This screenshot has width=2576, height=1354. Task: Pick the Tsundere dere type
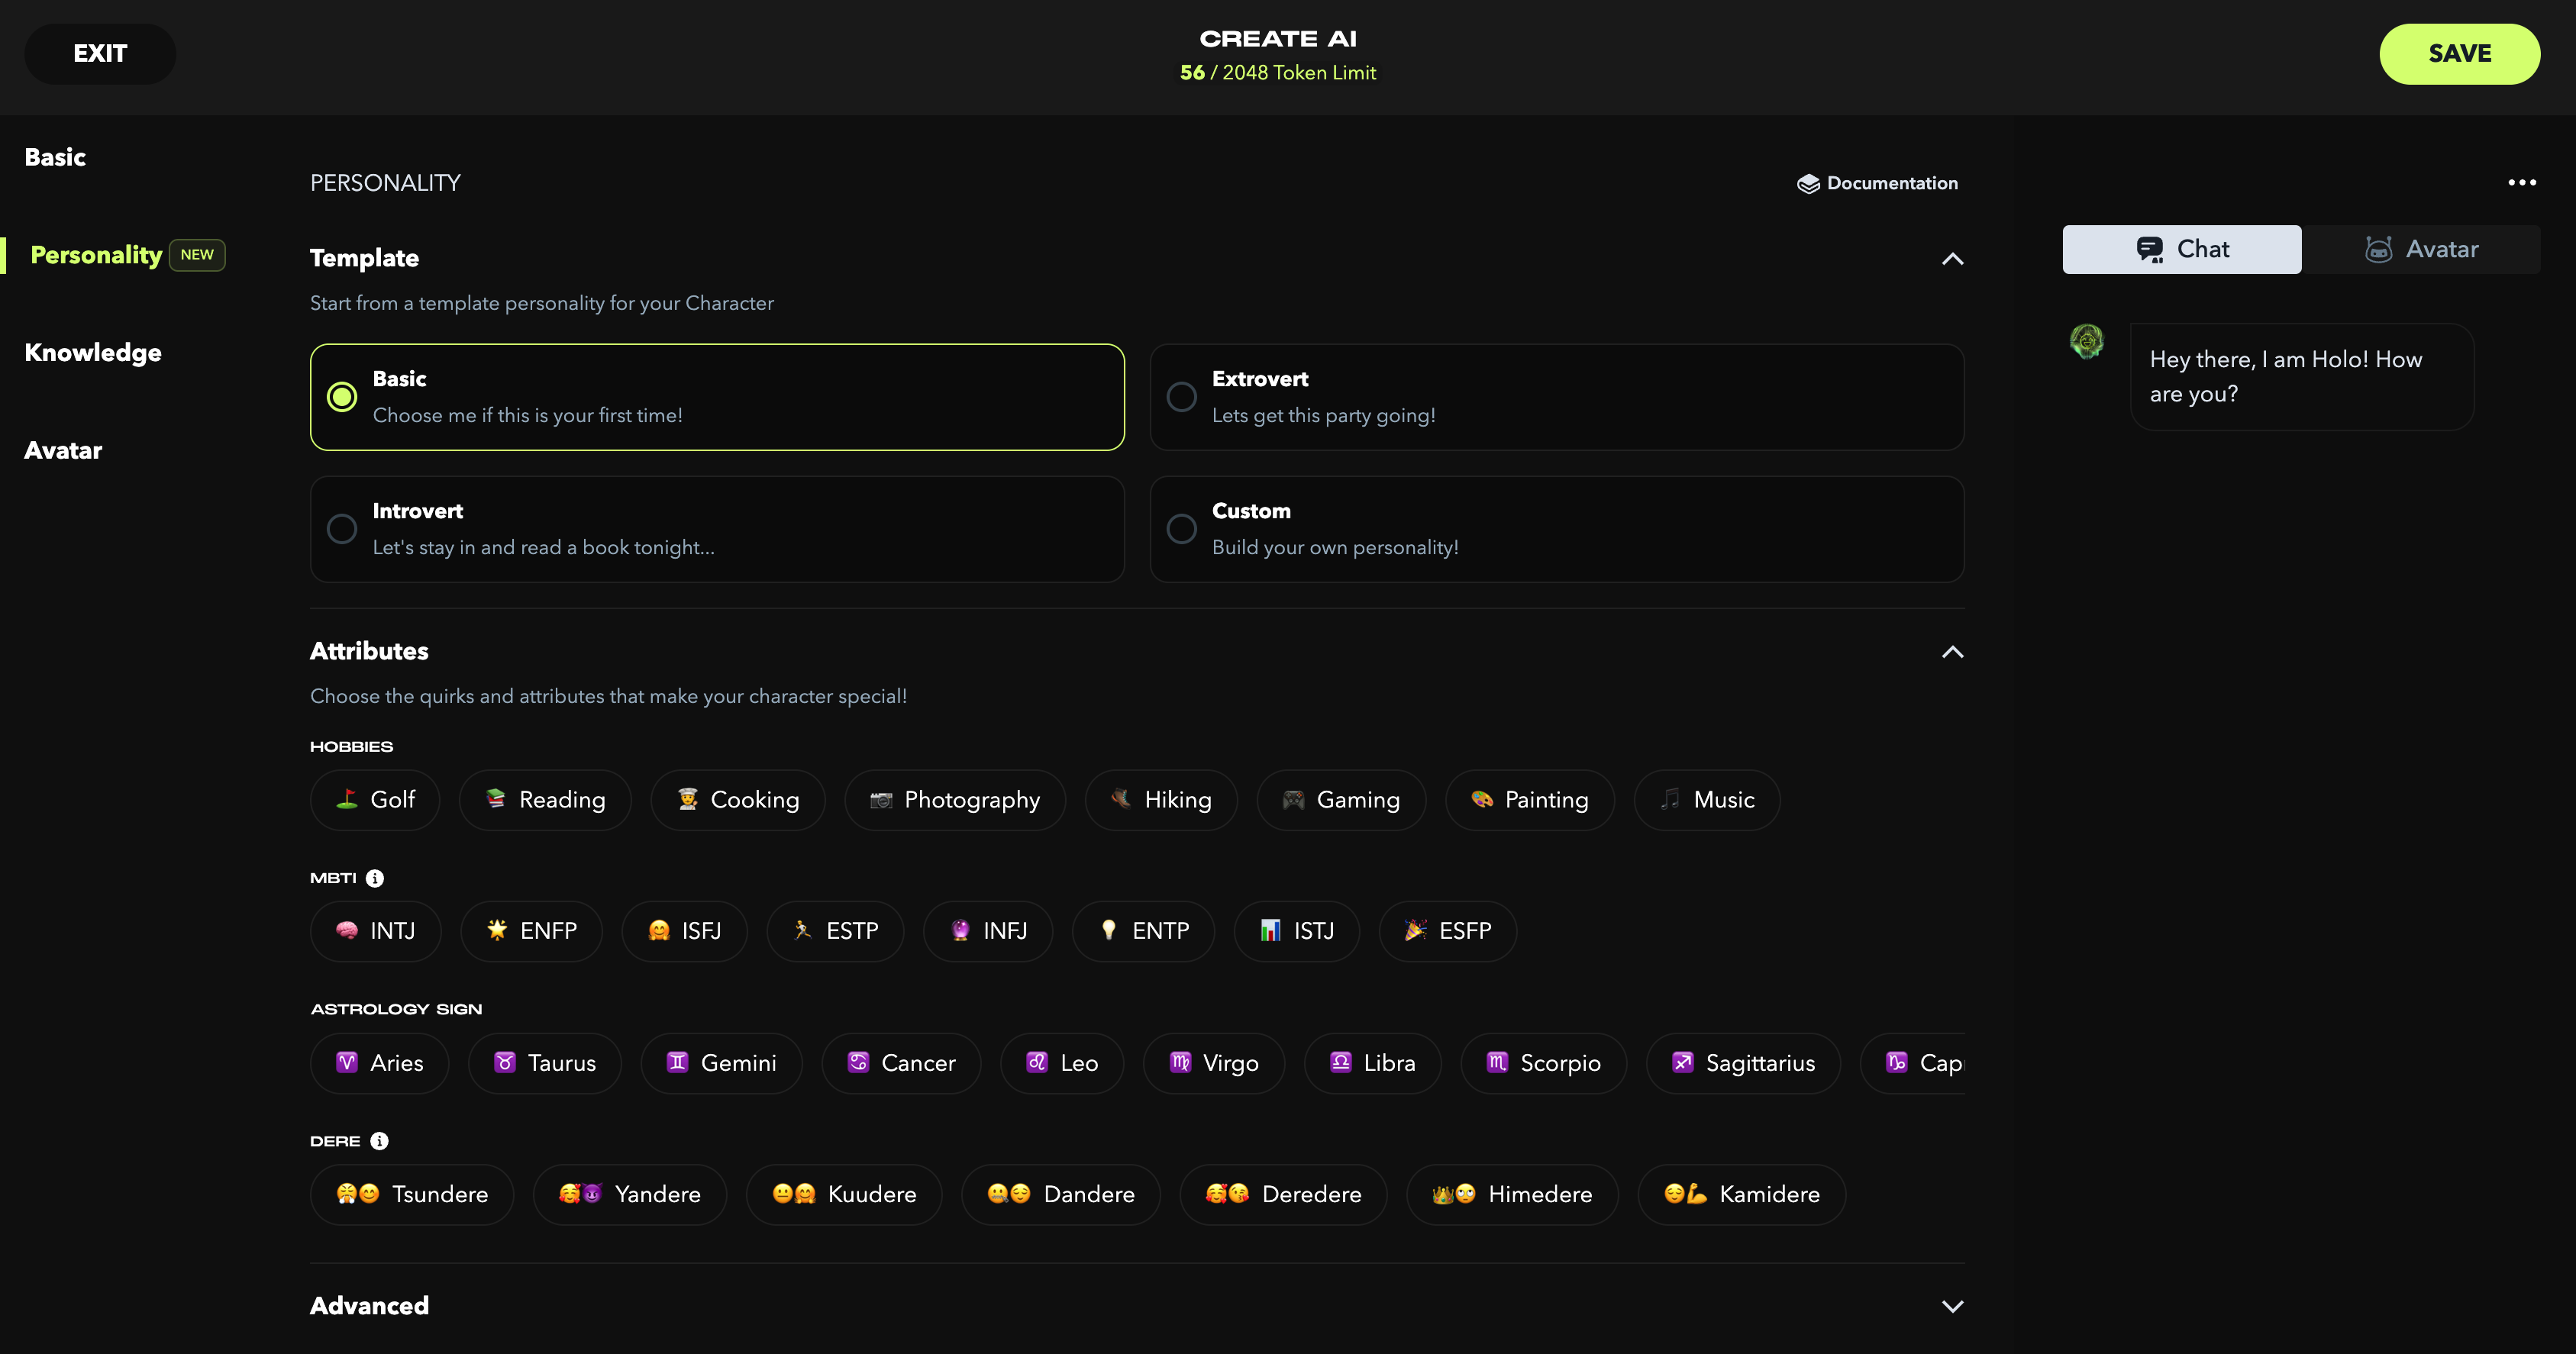coord(412,1194)
